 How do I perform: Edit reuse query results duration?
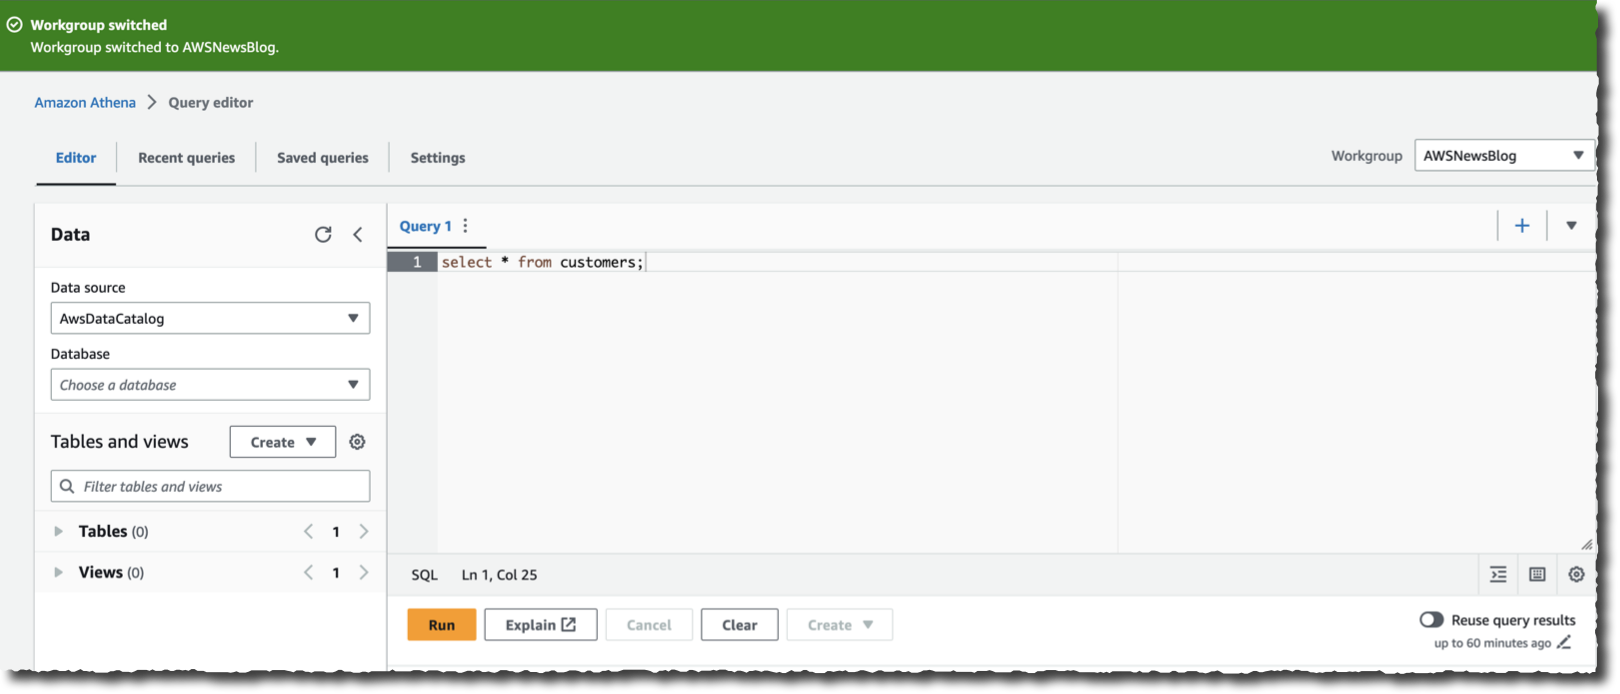(x=1564, y=643)
